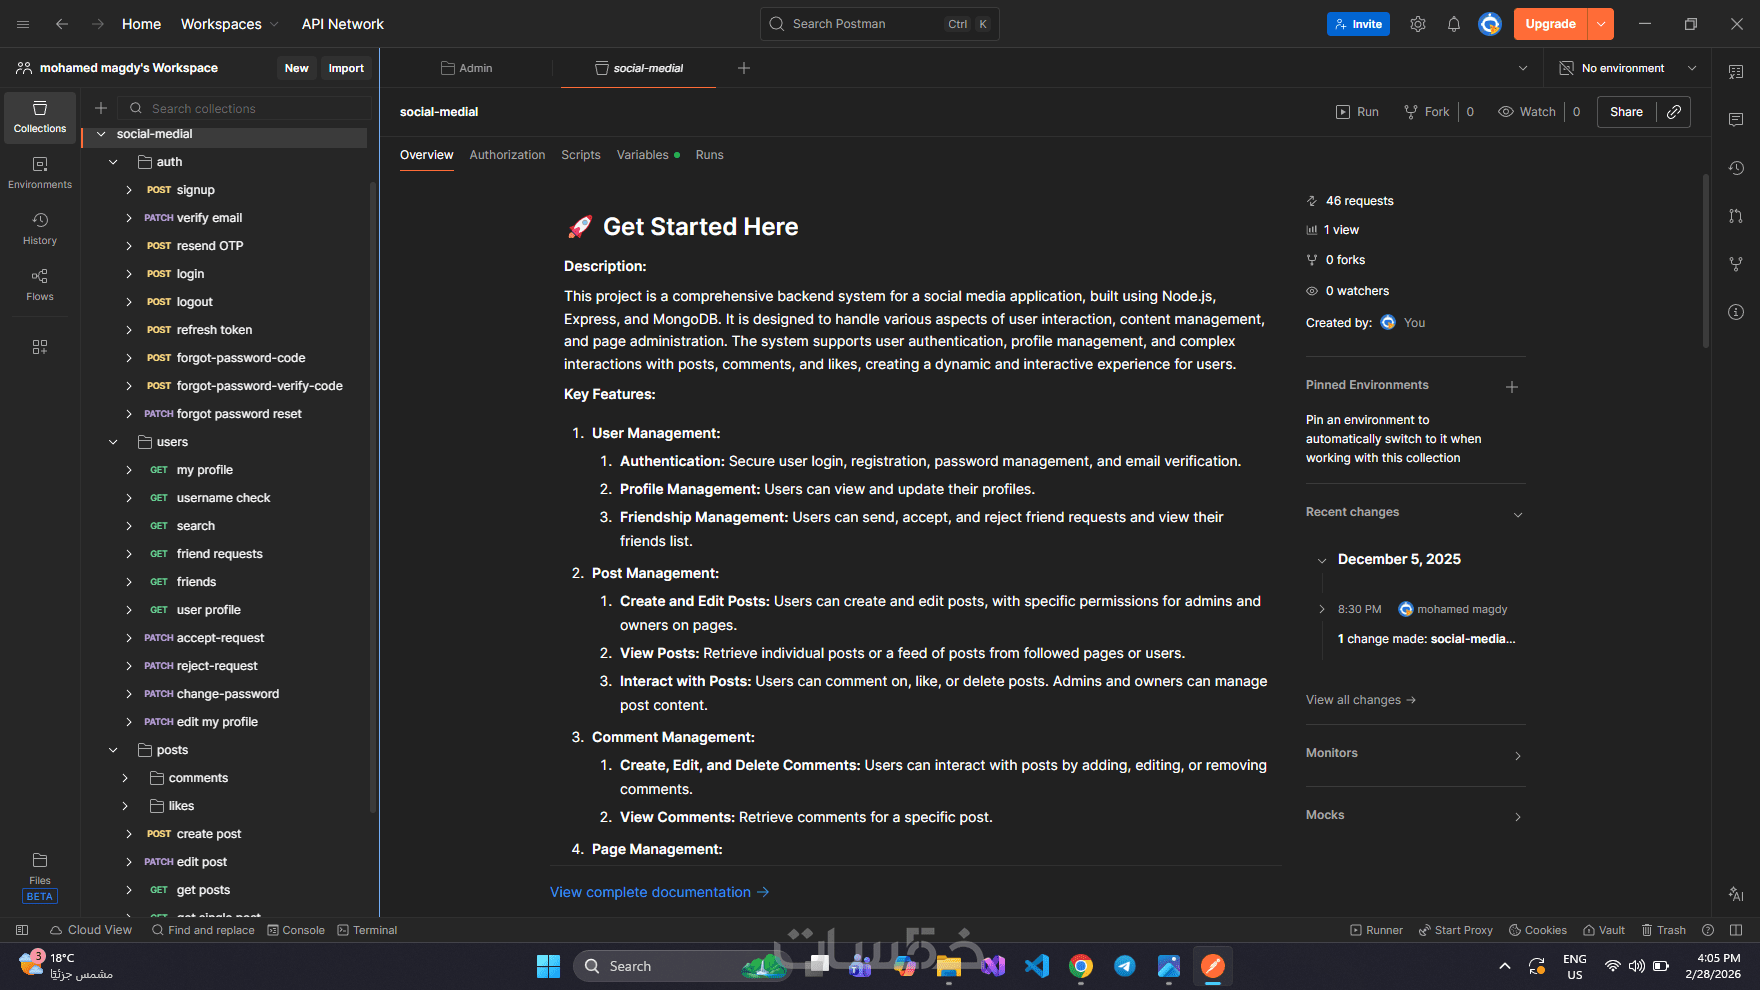Switch to the Runs tab
The width and height of the screenshot is (1760, 990).
(709, 155)
